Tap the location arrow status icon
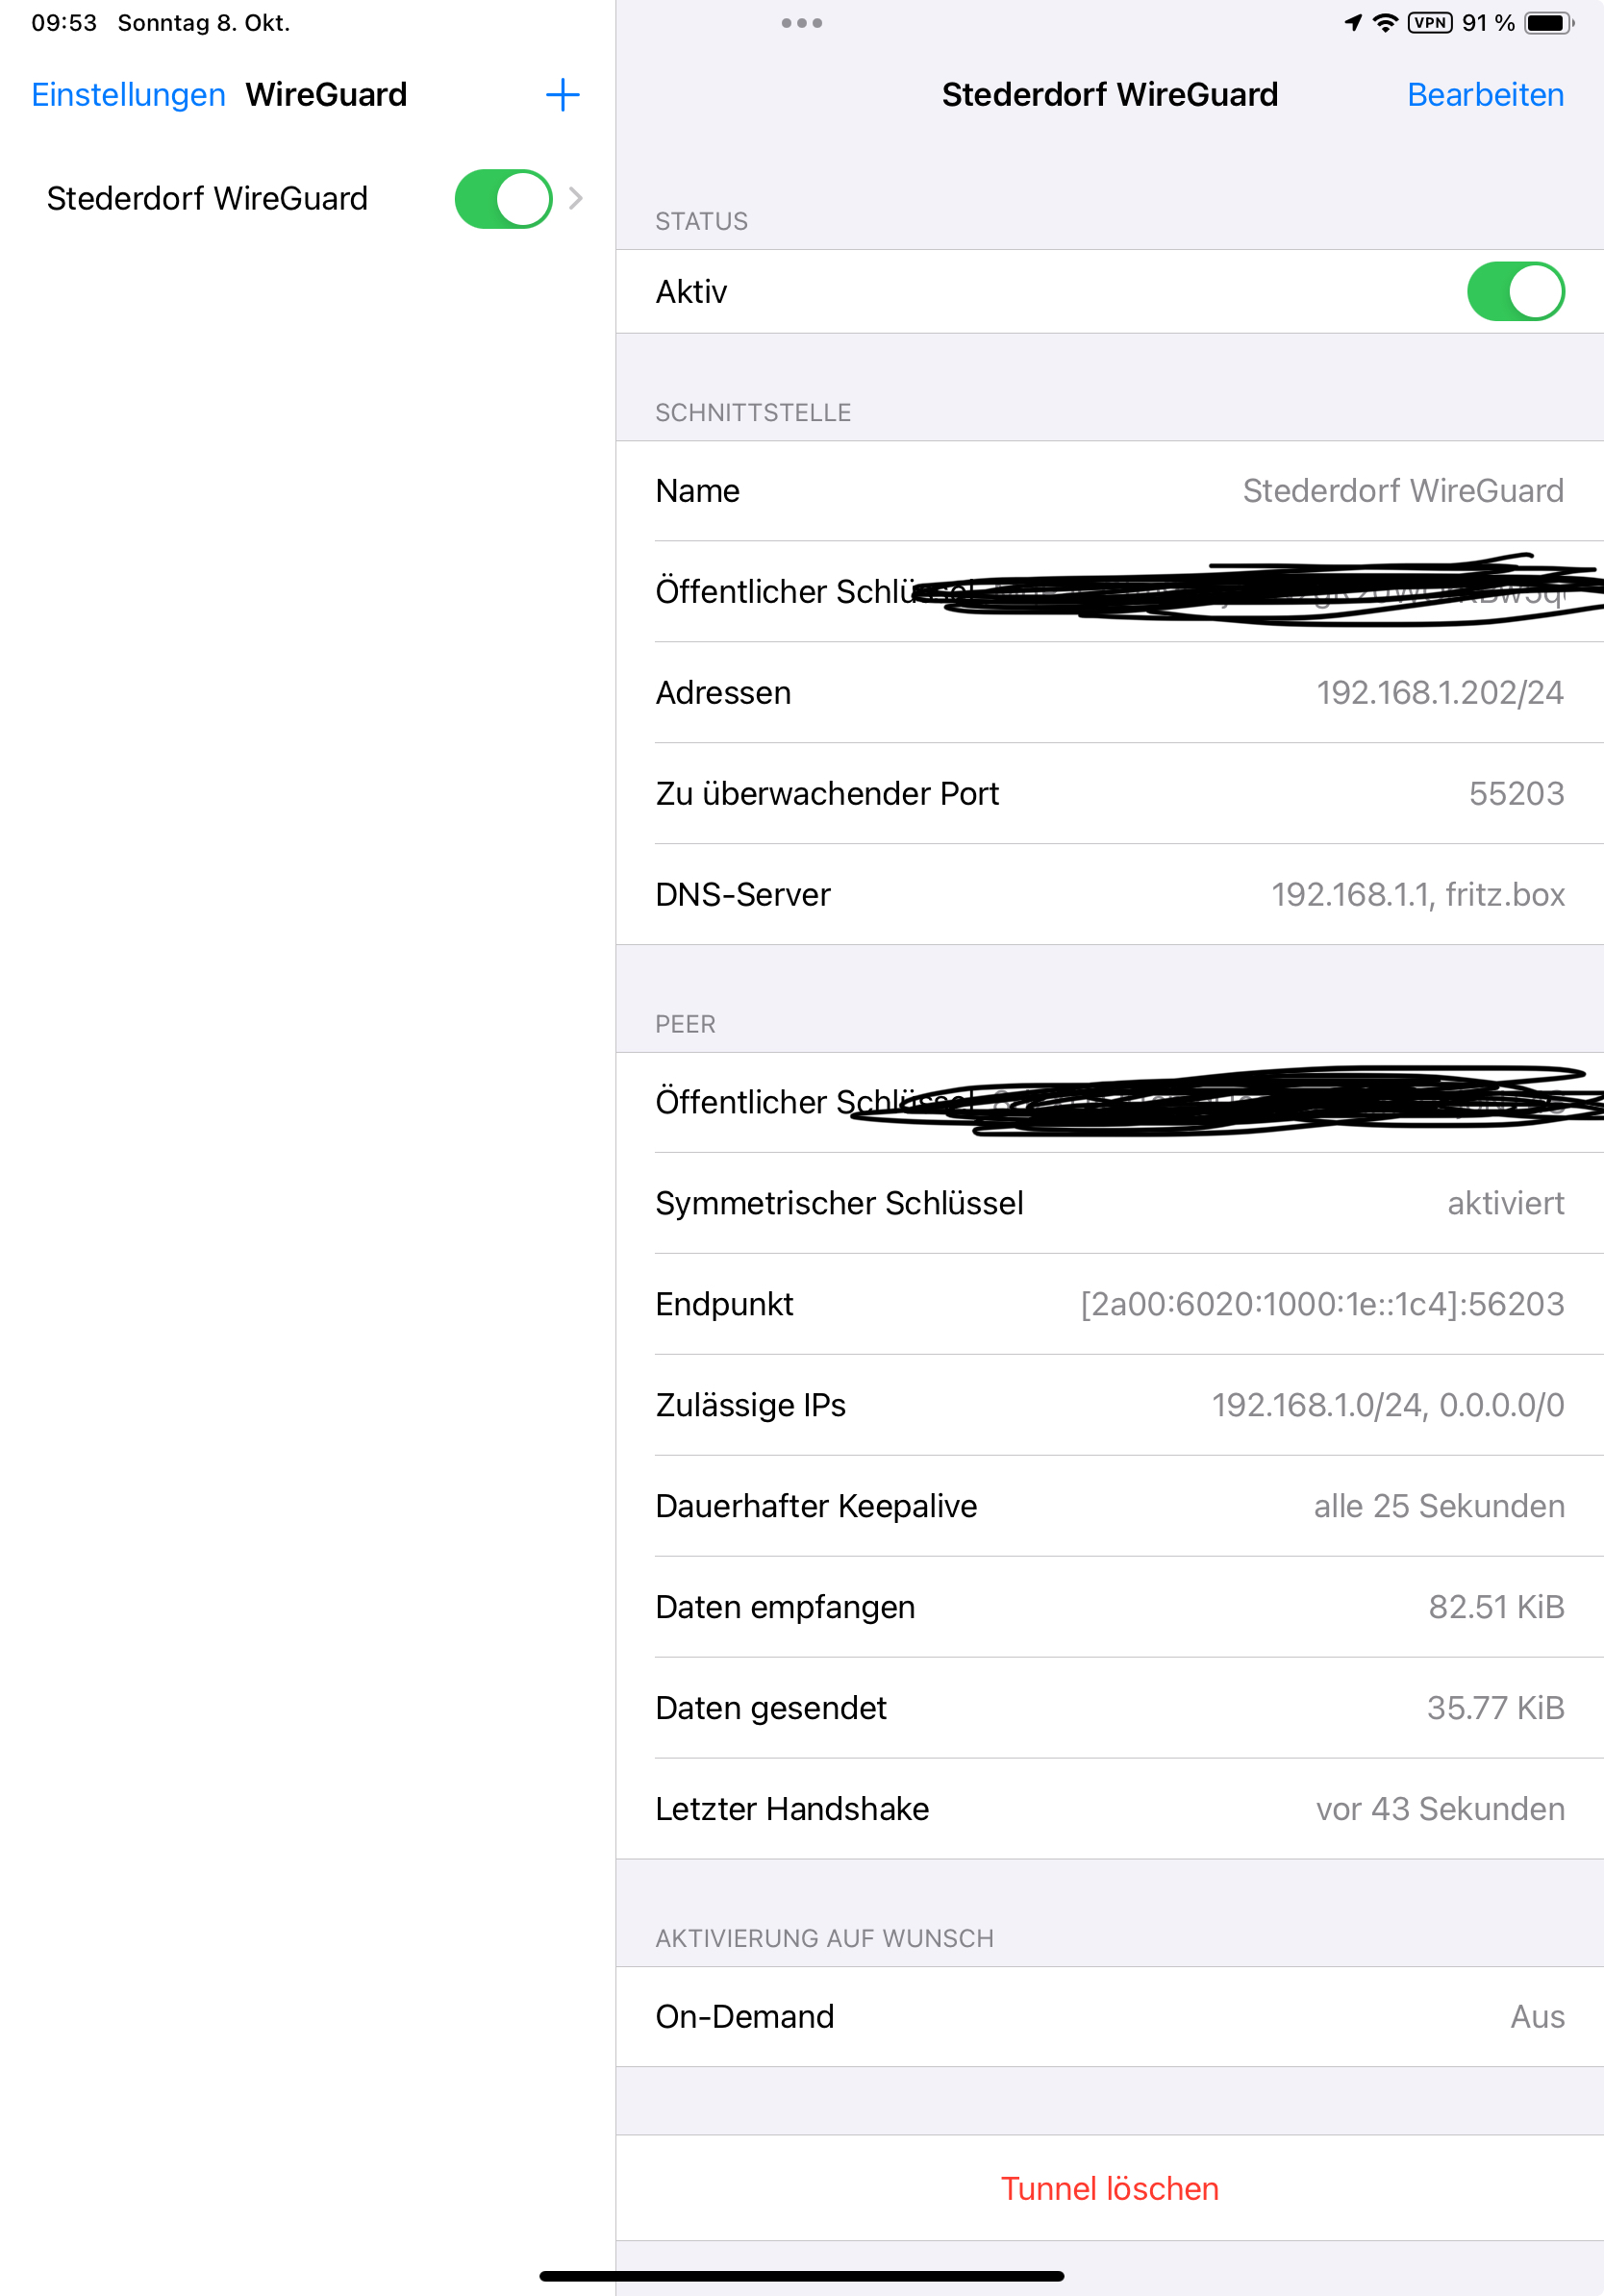This screenshot has height=2296, width=1604. (x=1353, y=23)
